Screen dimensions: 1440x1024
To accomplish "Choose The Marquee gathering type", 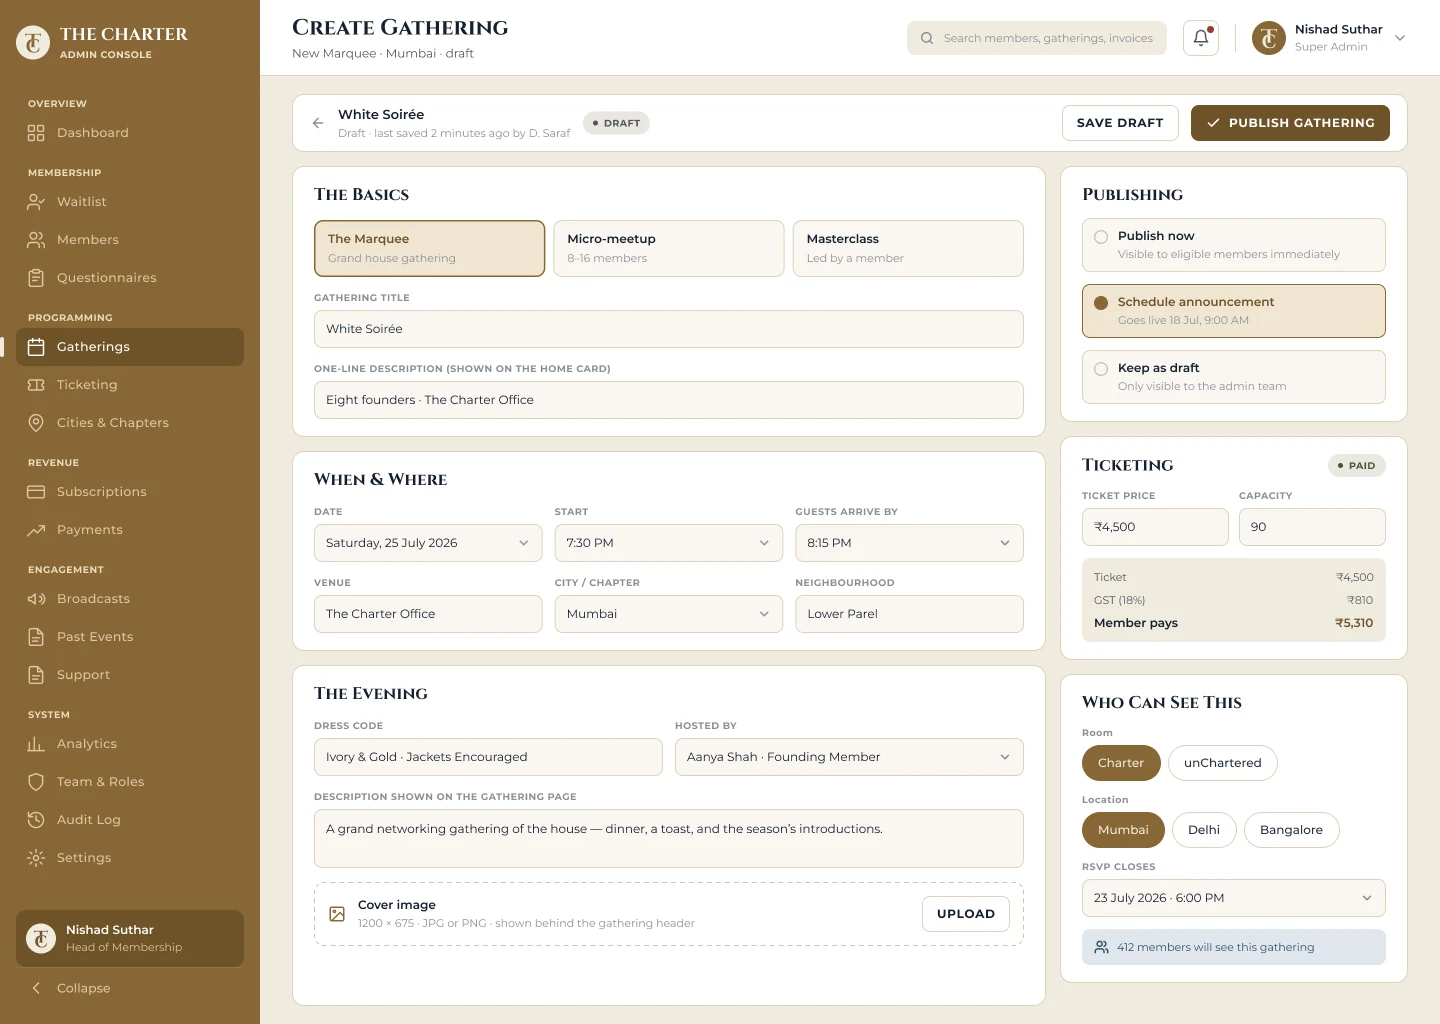I will [429, 248].
